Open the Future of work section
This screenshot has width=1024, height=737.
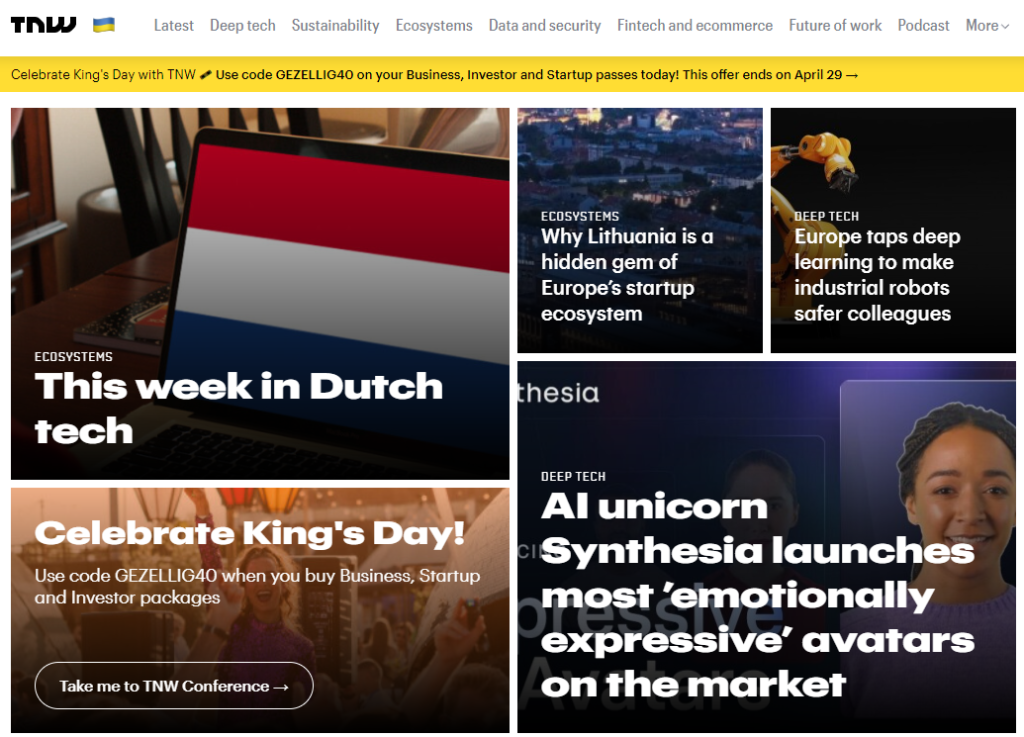click(835, 25)
